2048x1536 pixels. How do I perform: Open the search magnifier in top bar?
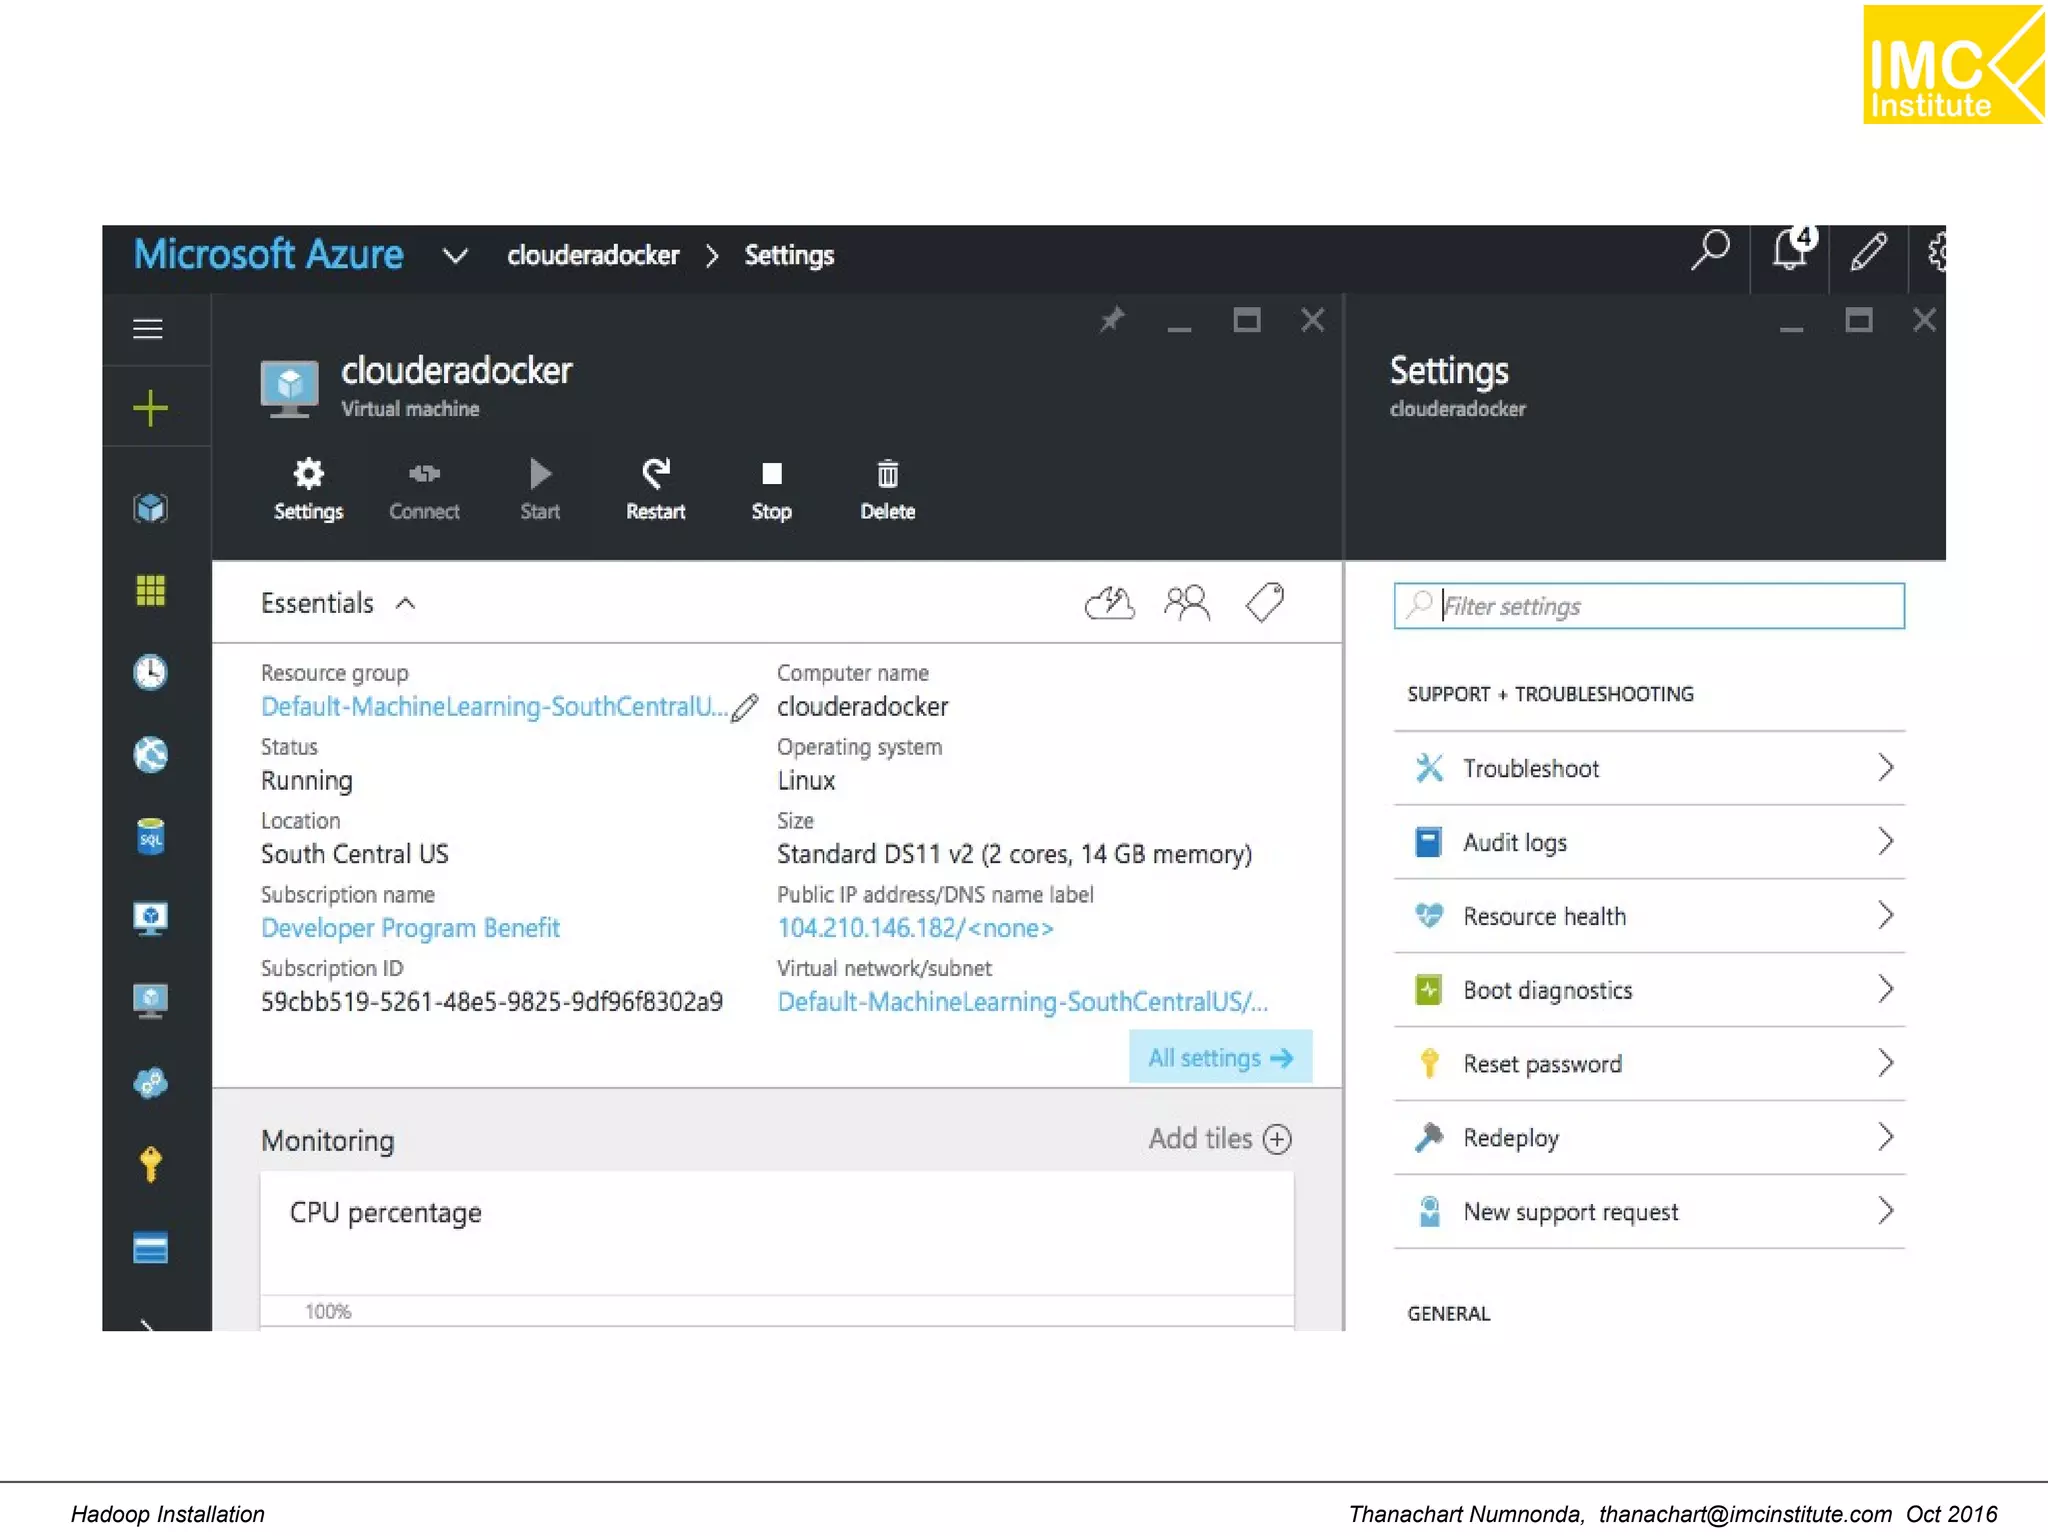tap(1710, 251)
